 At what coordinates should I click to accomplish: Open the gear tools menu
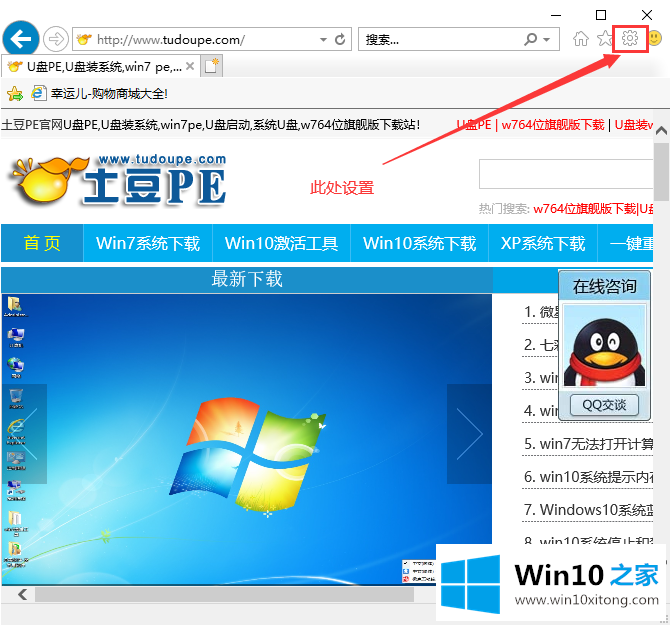click(x=630, y=39)
